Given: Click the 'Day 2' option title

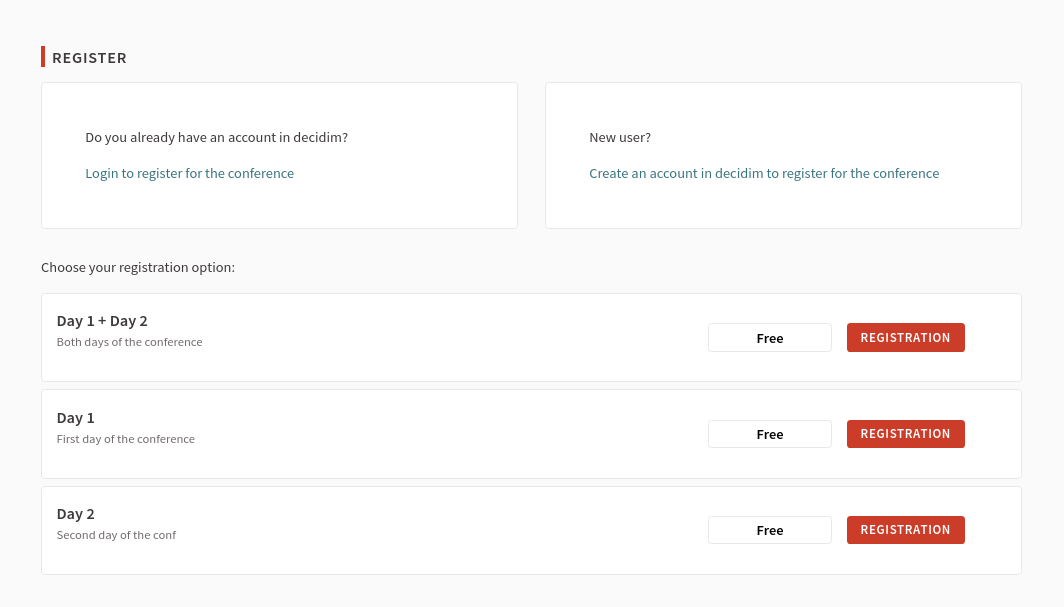Looking at the screenshot, I should click(75, 514).
